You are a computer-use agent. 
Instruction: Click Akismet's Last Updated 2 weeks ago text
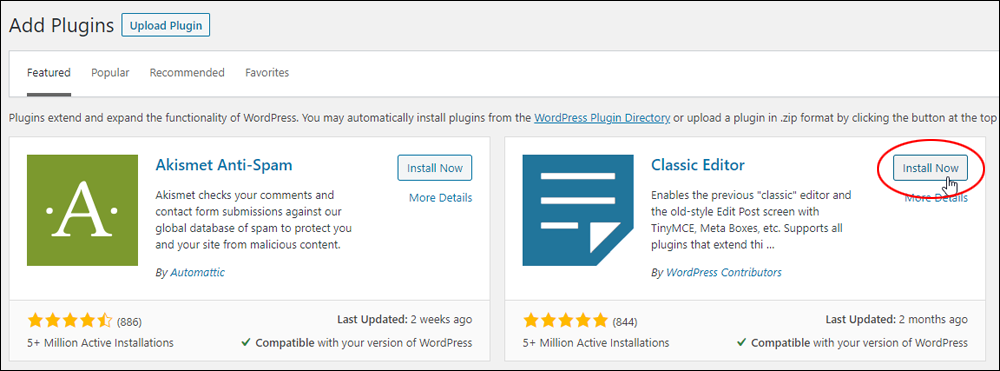pyautogui.click(x=404, y=319)
